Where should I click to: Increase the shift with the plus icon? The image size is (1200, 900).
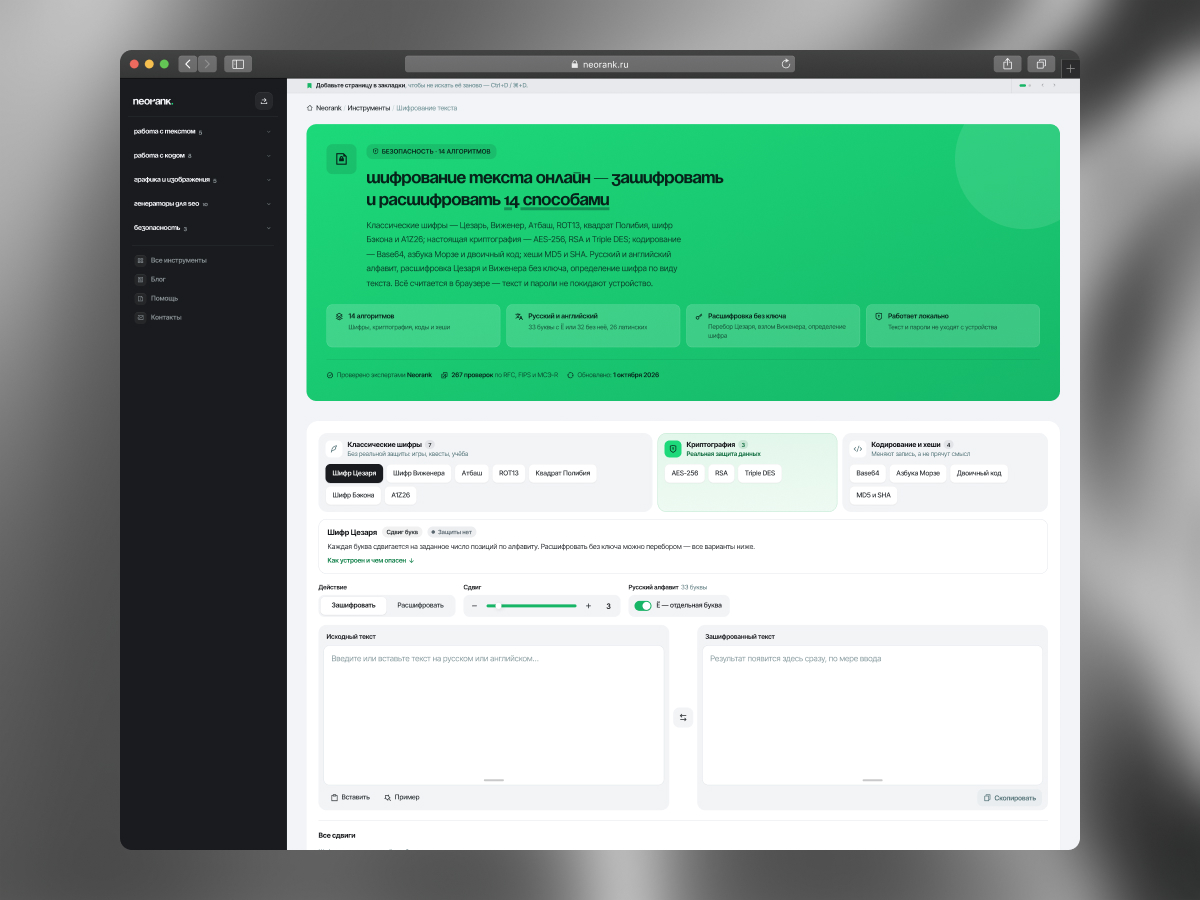(588, 606)
